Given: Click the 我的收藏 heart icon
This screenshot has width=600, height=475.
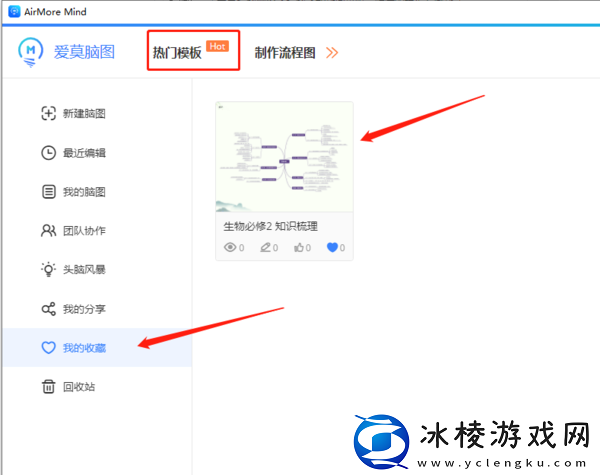Looking at the screenshot, I should point(49,348).
